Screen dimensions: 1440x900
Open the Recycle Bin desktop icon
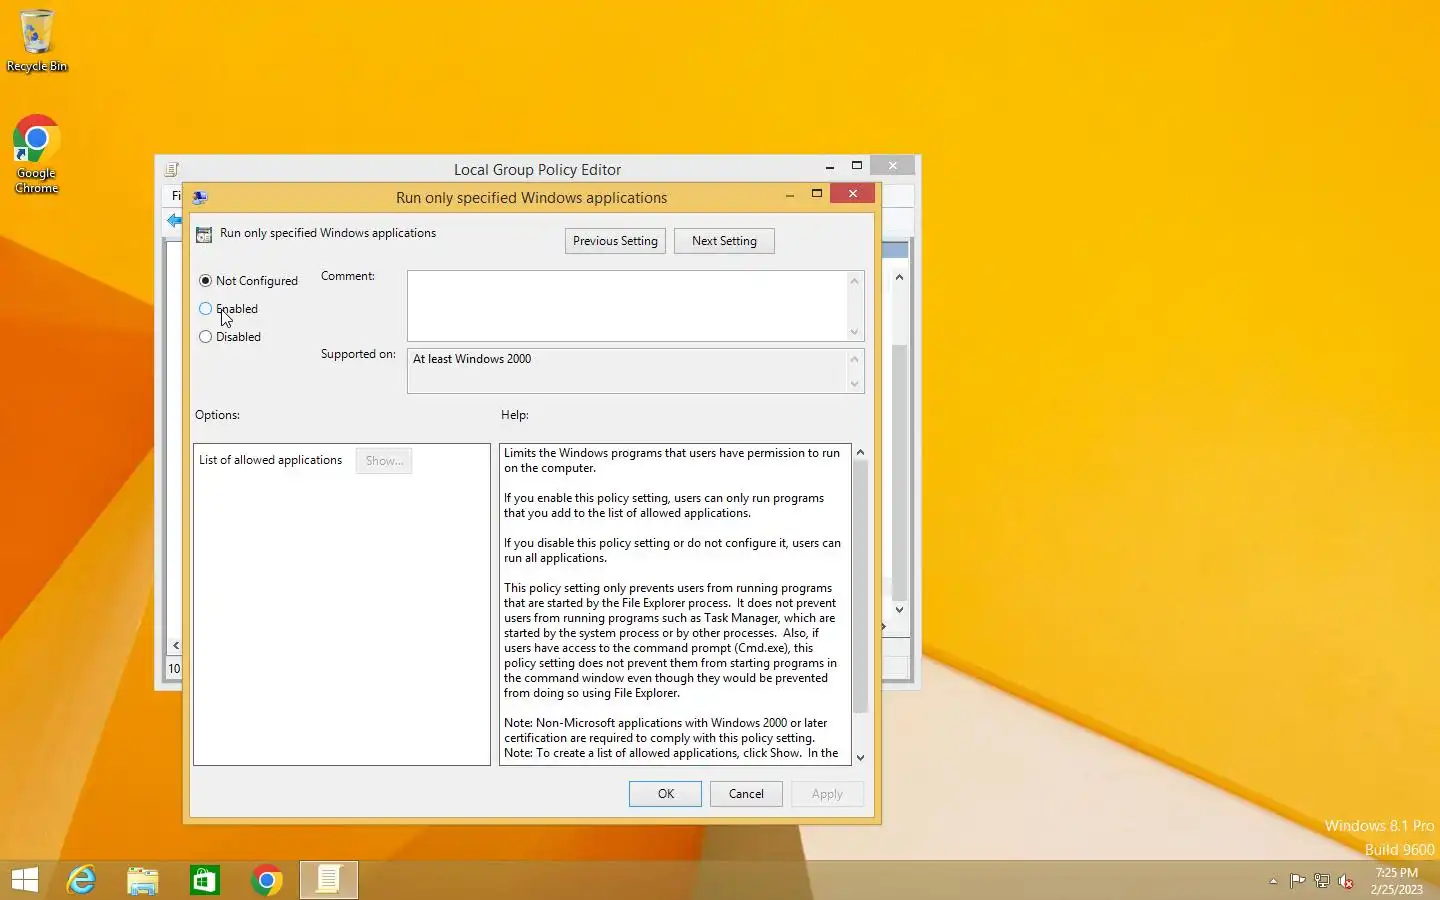pyautogui.click(x=37, y=41)
